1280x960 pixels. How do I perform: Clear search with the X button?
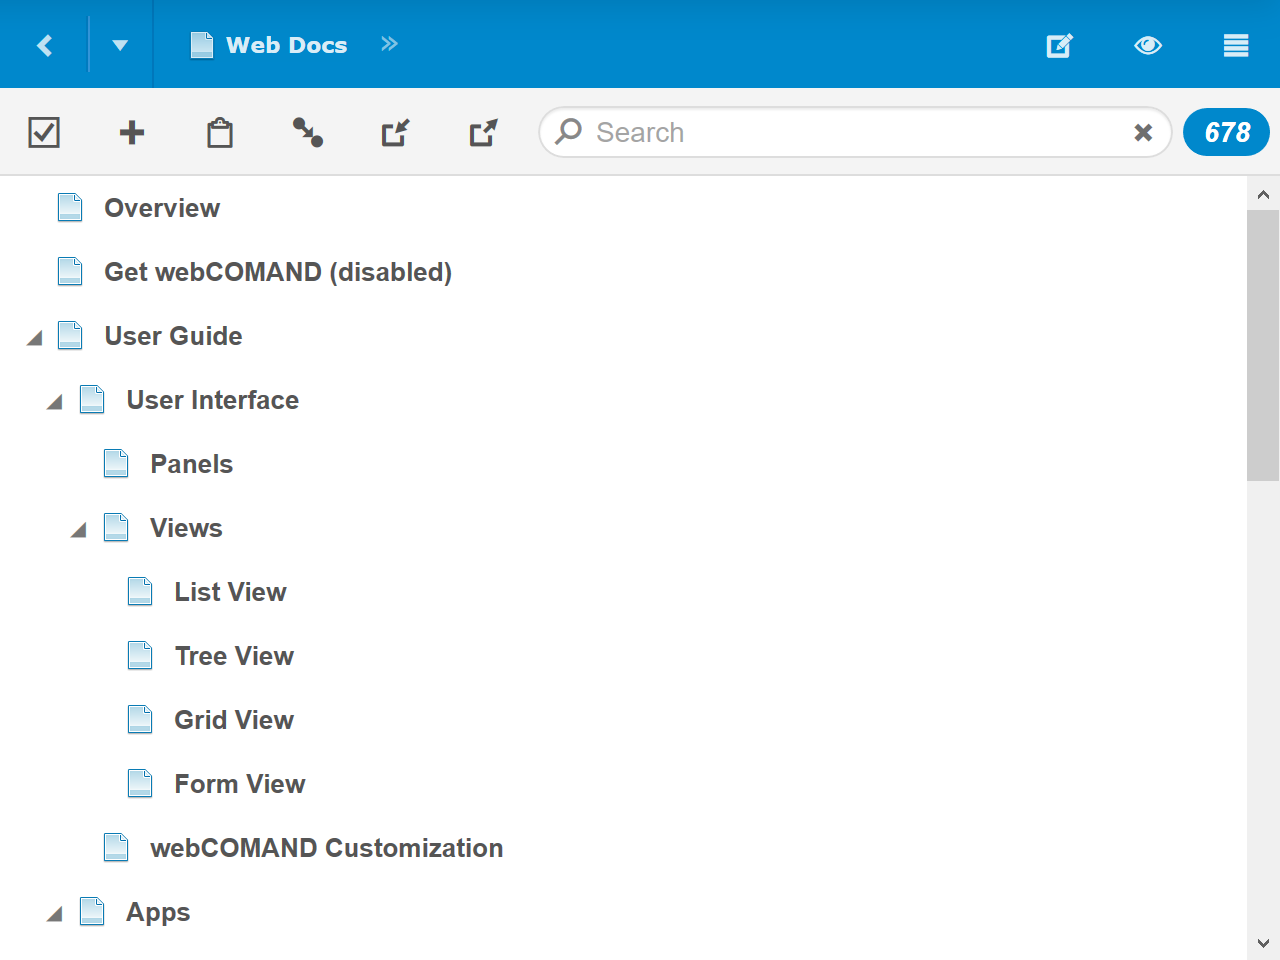1143,132
